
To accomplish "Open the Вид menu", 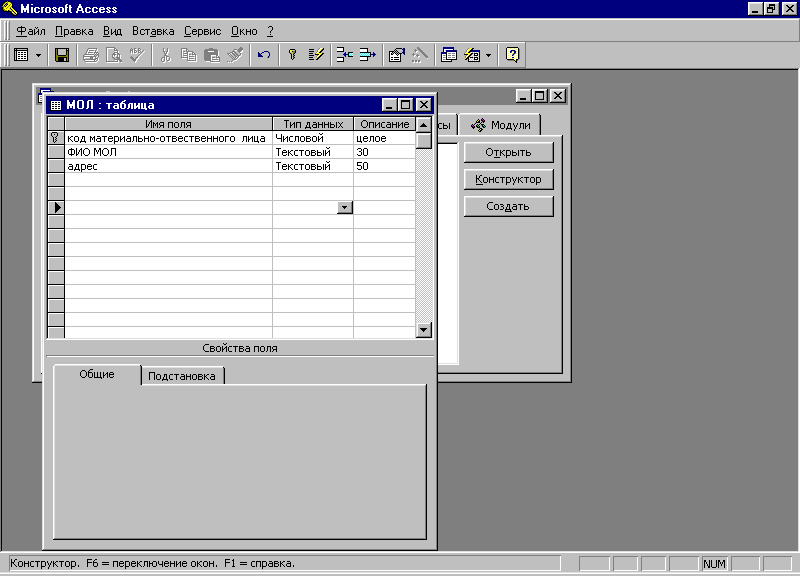I will click(112, 31).
